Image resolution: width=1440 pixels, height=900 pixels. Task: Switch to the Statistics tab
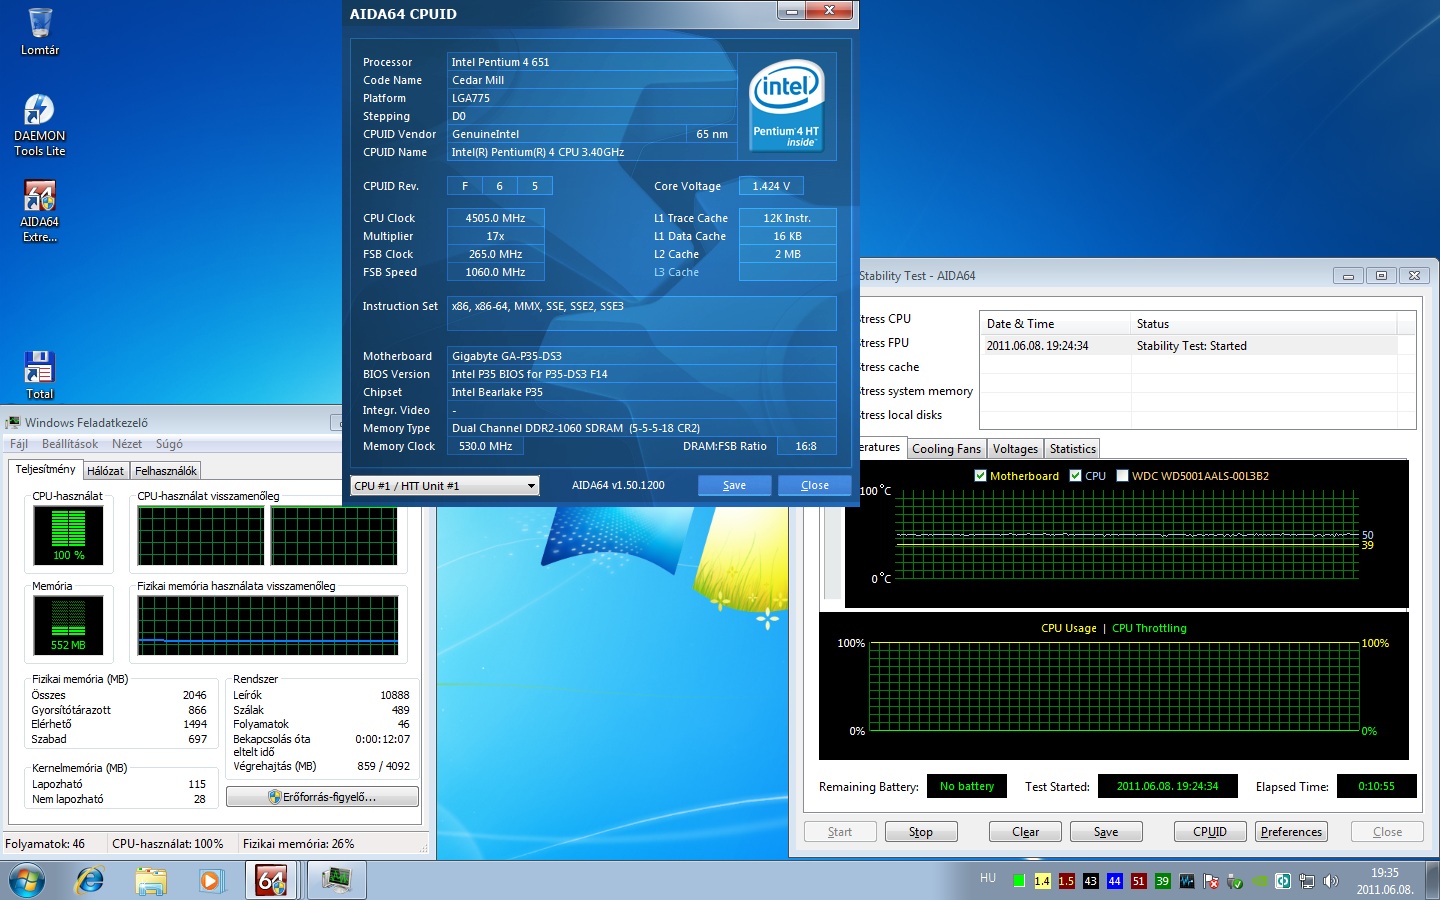(x=1073, y=449)
